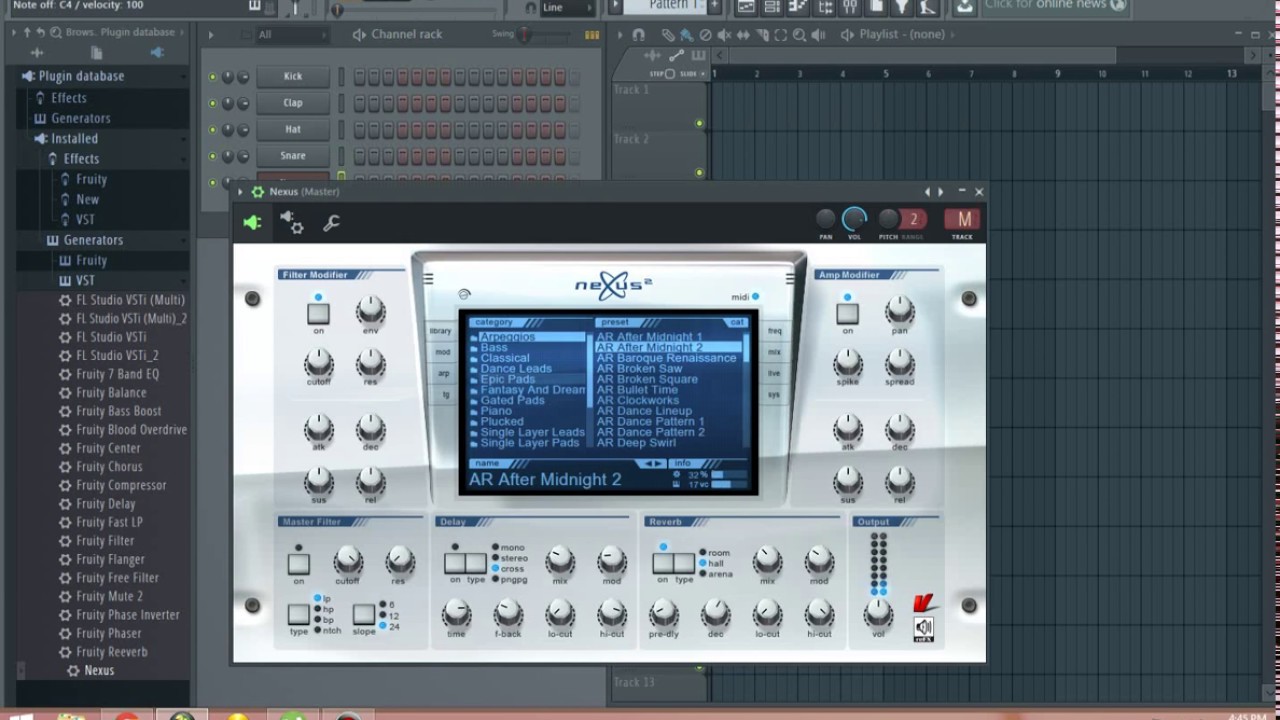The height and width of the screenshot is (720, 1280).
Task: Open the Channel rack menu arrow
Action: click(x=211, y=34)
